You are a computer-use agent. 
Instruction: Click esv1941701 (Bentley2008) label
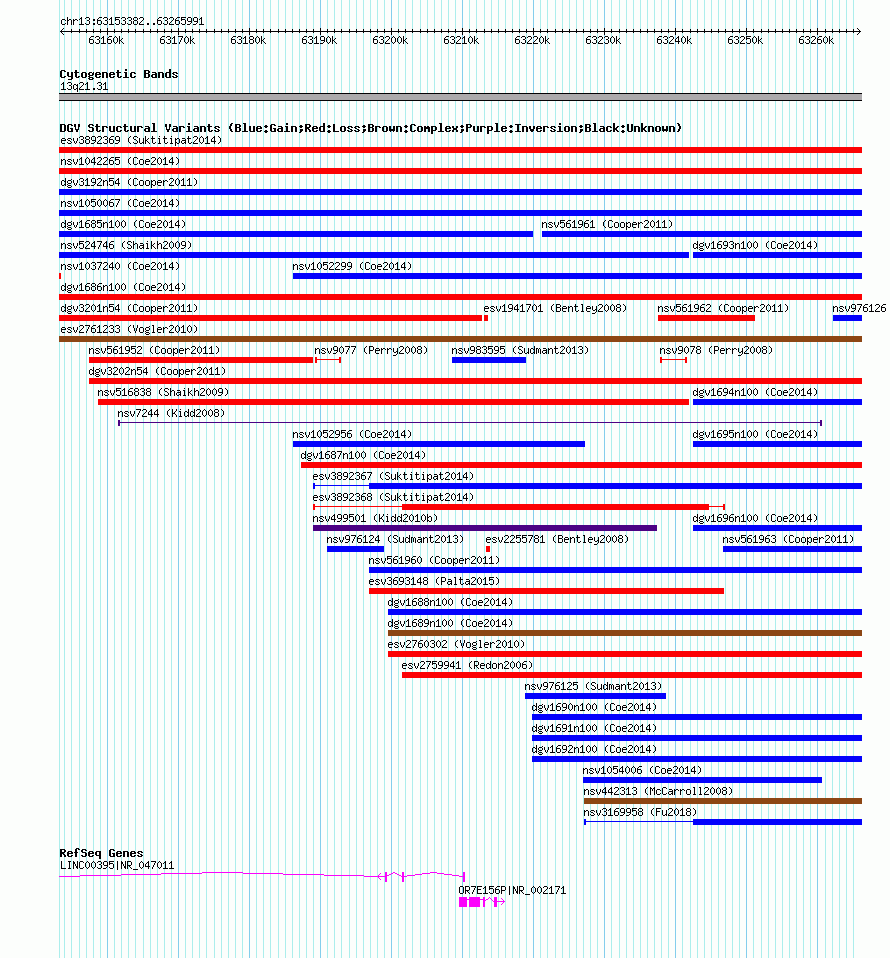[x=555, y=308]
